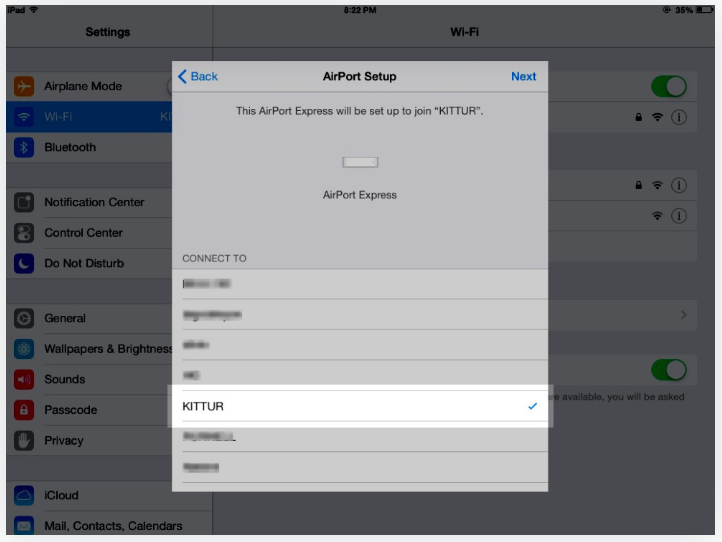Screen dimensions: 722x542
Task: Choose first blurred network under Connect To
Action: (x=360, y=284)
